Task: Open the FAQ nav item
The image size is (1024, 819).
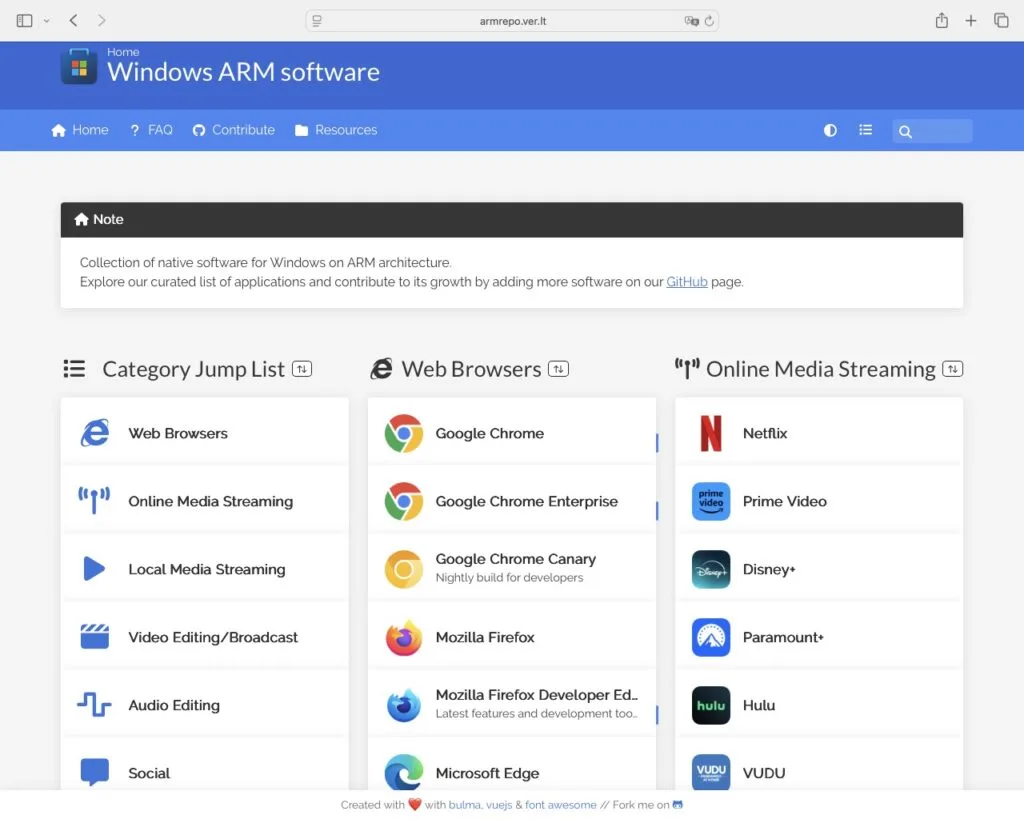Action: 152,130
